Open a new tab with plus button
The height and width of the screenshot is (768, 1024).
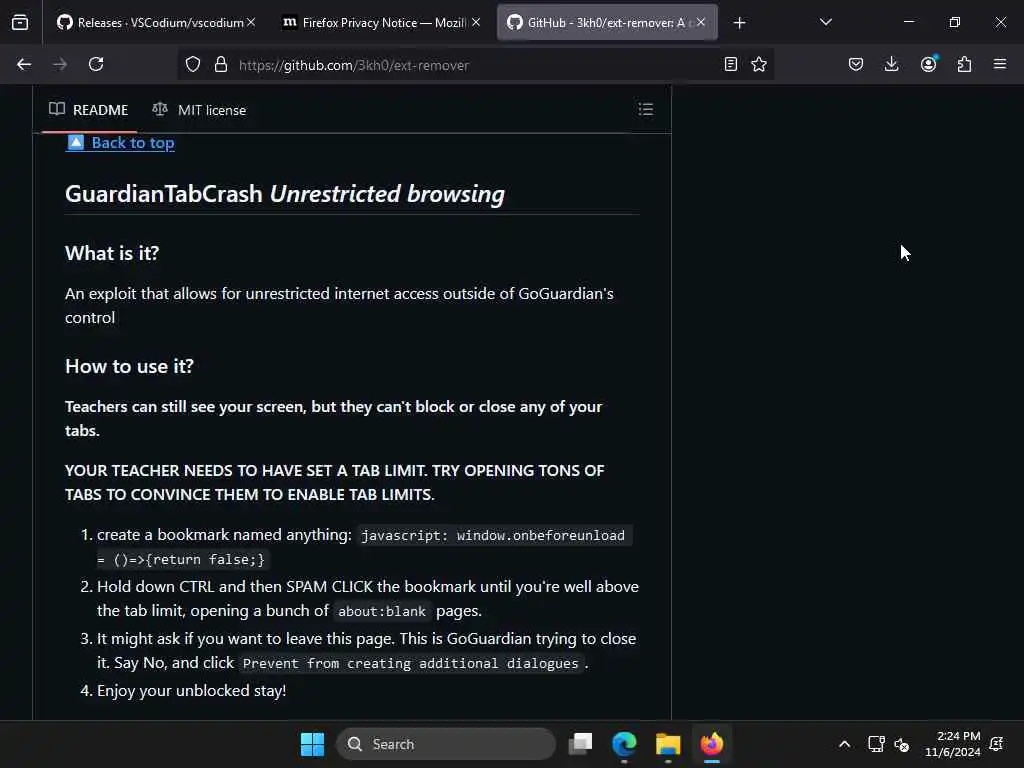click(739, 23)
